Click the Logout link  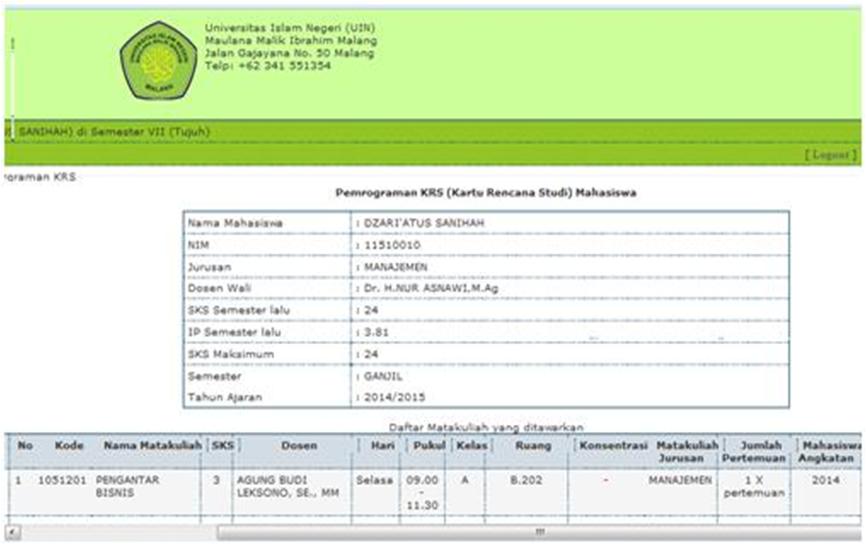830,155
